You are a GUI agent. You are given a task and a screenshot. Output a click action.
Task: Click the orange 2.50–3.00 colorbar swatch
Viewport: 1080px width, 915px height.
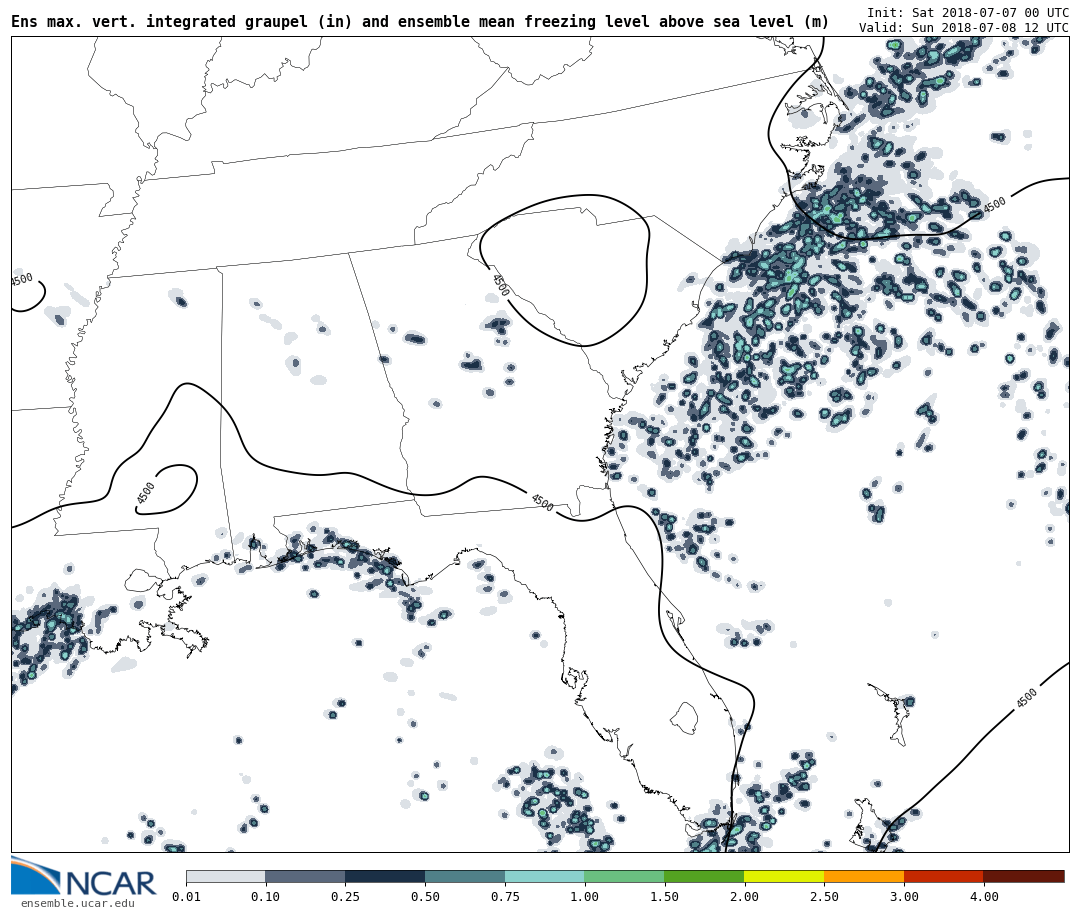(x=864, y=876)
